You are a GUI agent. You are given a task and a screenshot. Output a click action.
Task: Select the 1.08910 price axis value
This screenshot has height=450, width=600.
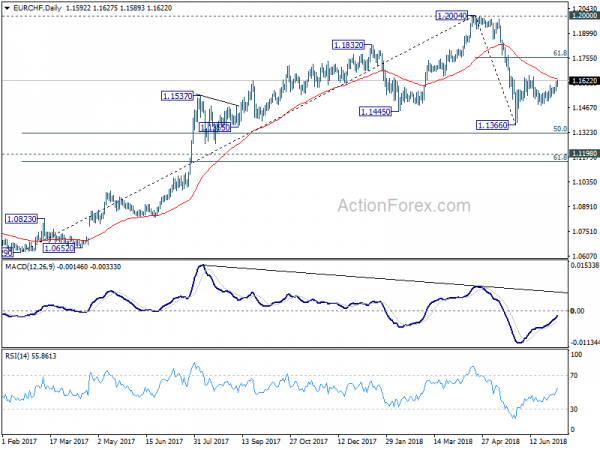pyautogui.click(x=584, y=207)
